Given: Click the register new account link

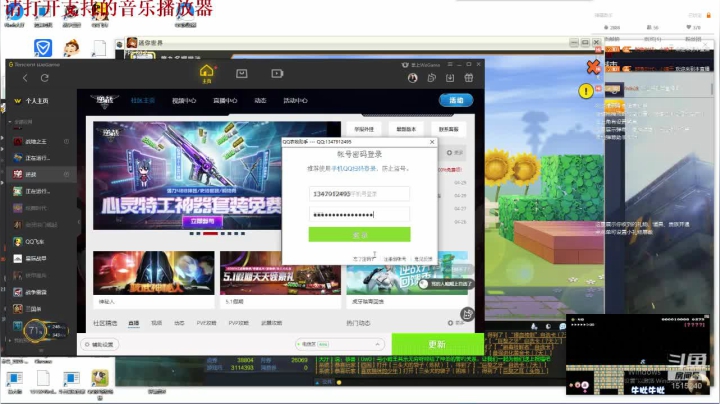Looking at the screenshot, I should [395, 259].
